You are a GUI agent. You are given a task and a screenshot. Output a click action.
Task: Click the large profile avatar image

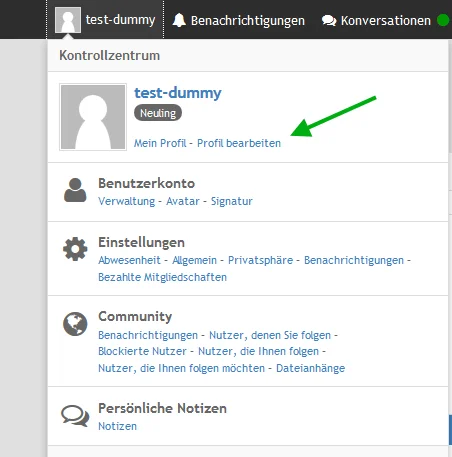93,117
